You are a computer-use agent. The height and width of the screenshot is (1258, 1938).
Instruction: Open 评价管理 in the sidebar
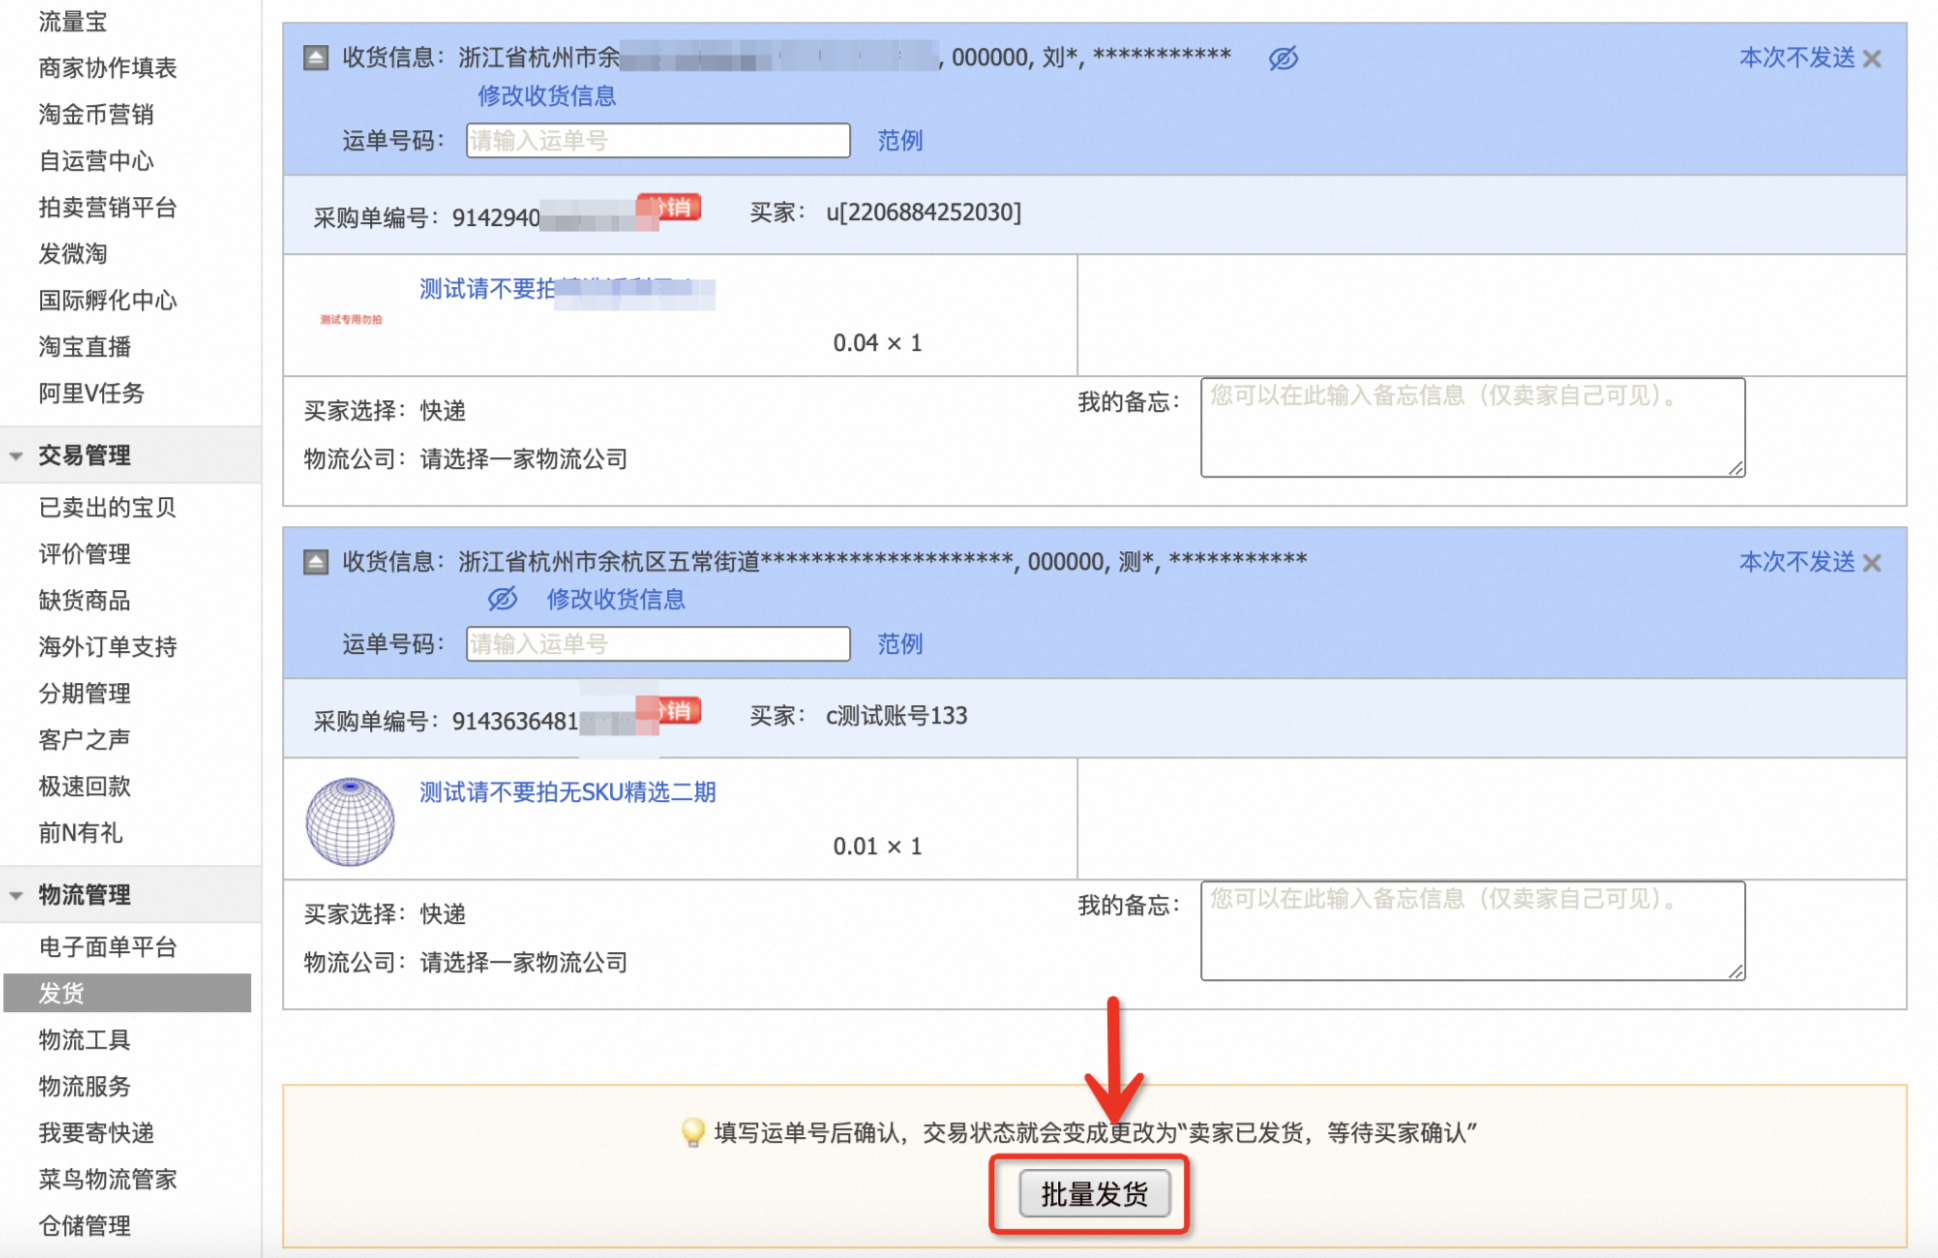(x=85, y=554)
